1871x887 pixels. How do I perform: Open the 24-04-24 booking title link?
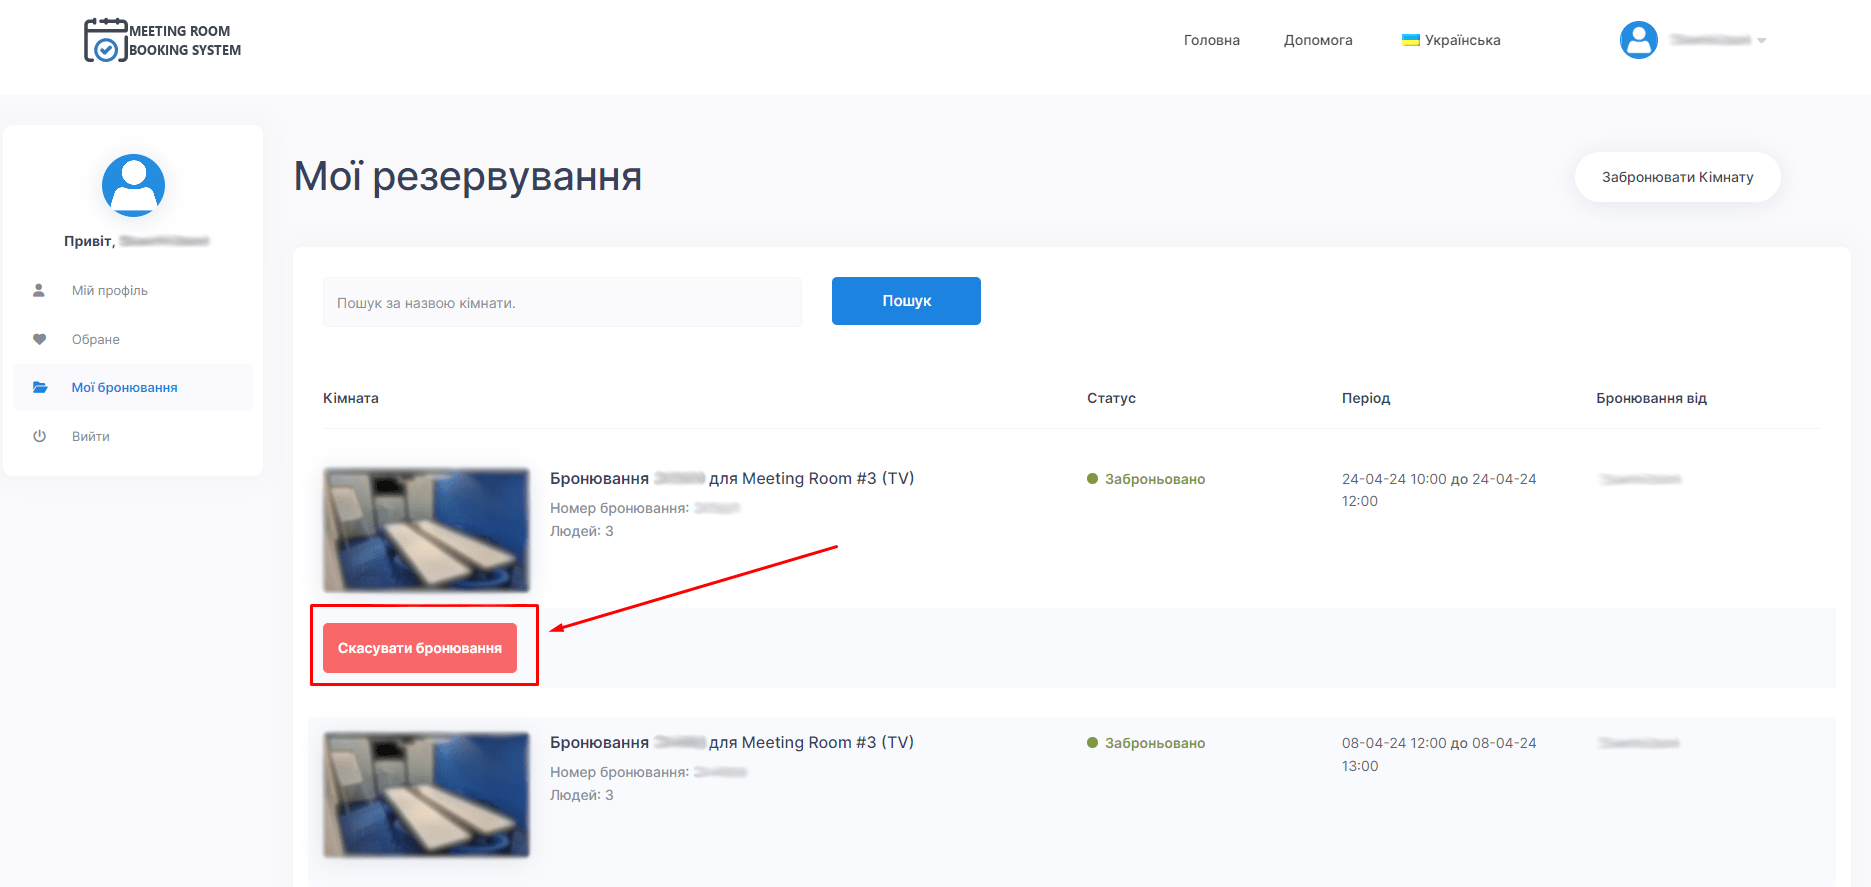click(x=731, y=479)
